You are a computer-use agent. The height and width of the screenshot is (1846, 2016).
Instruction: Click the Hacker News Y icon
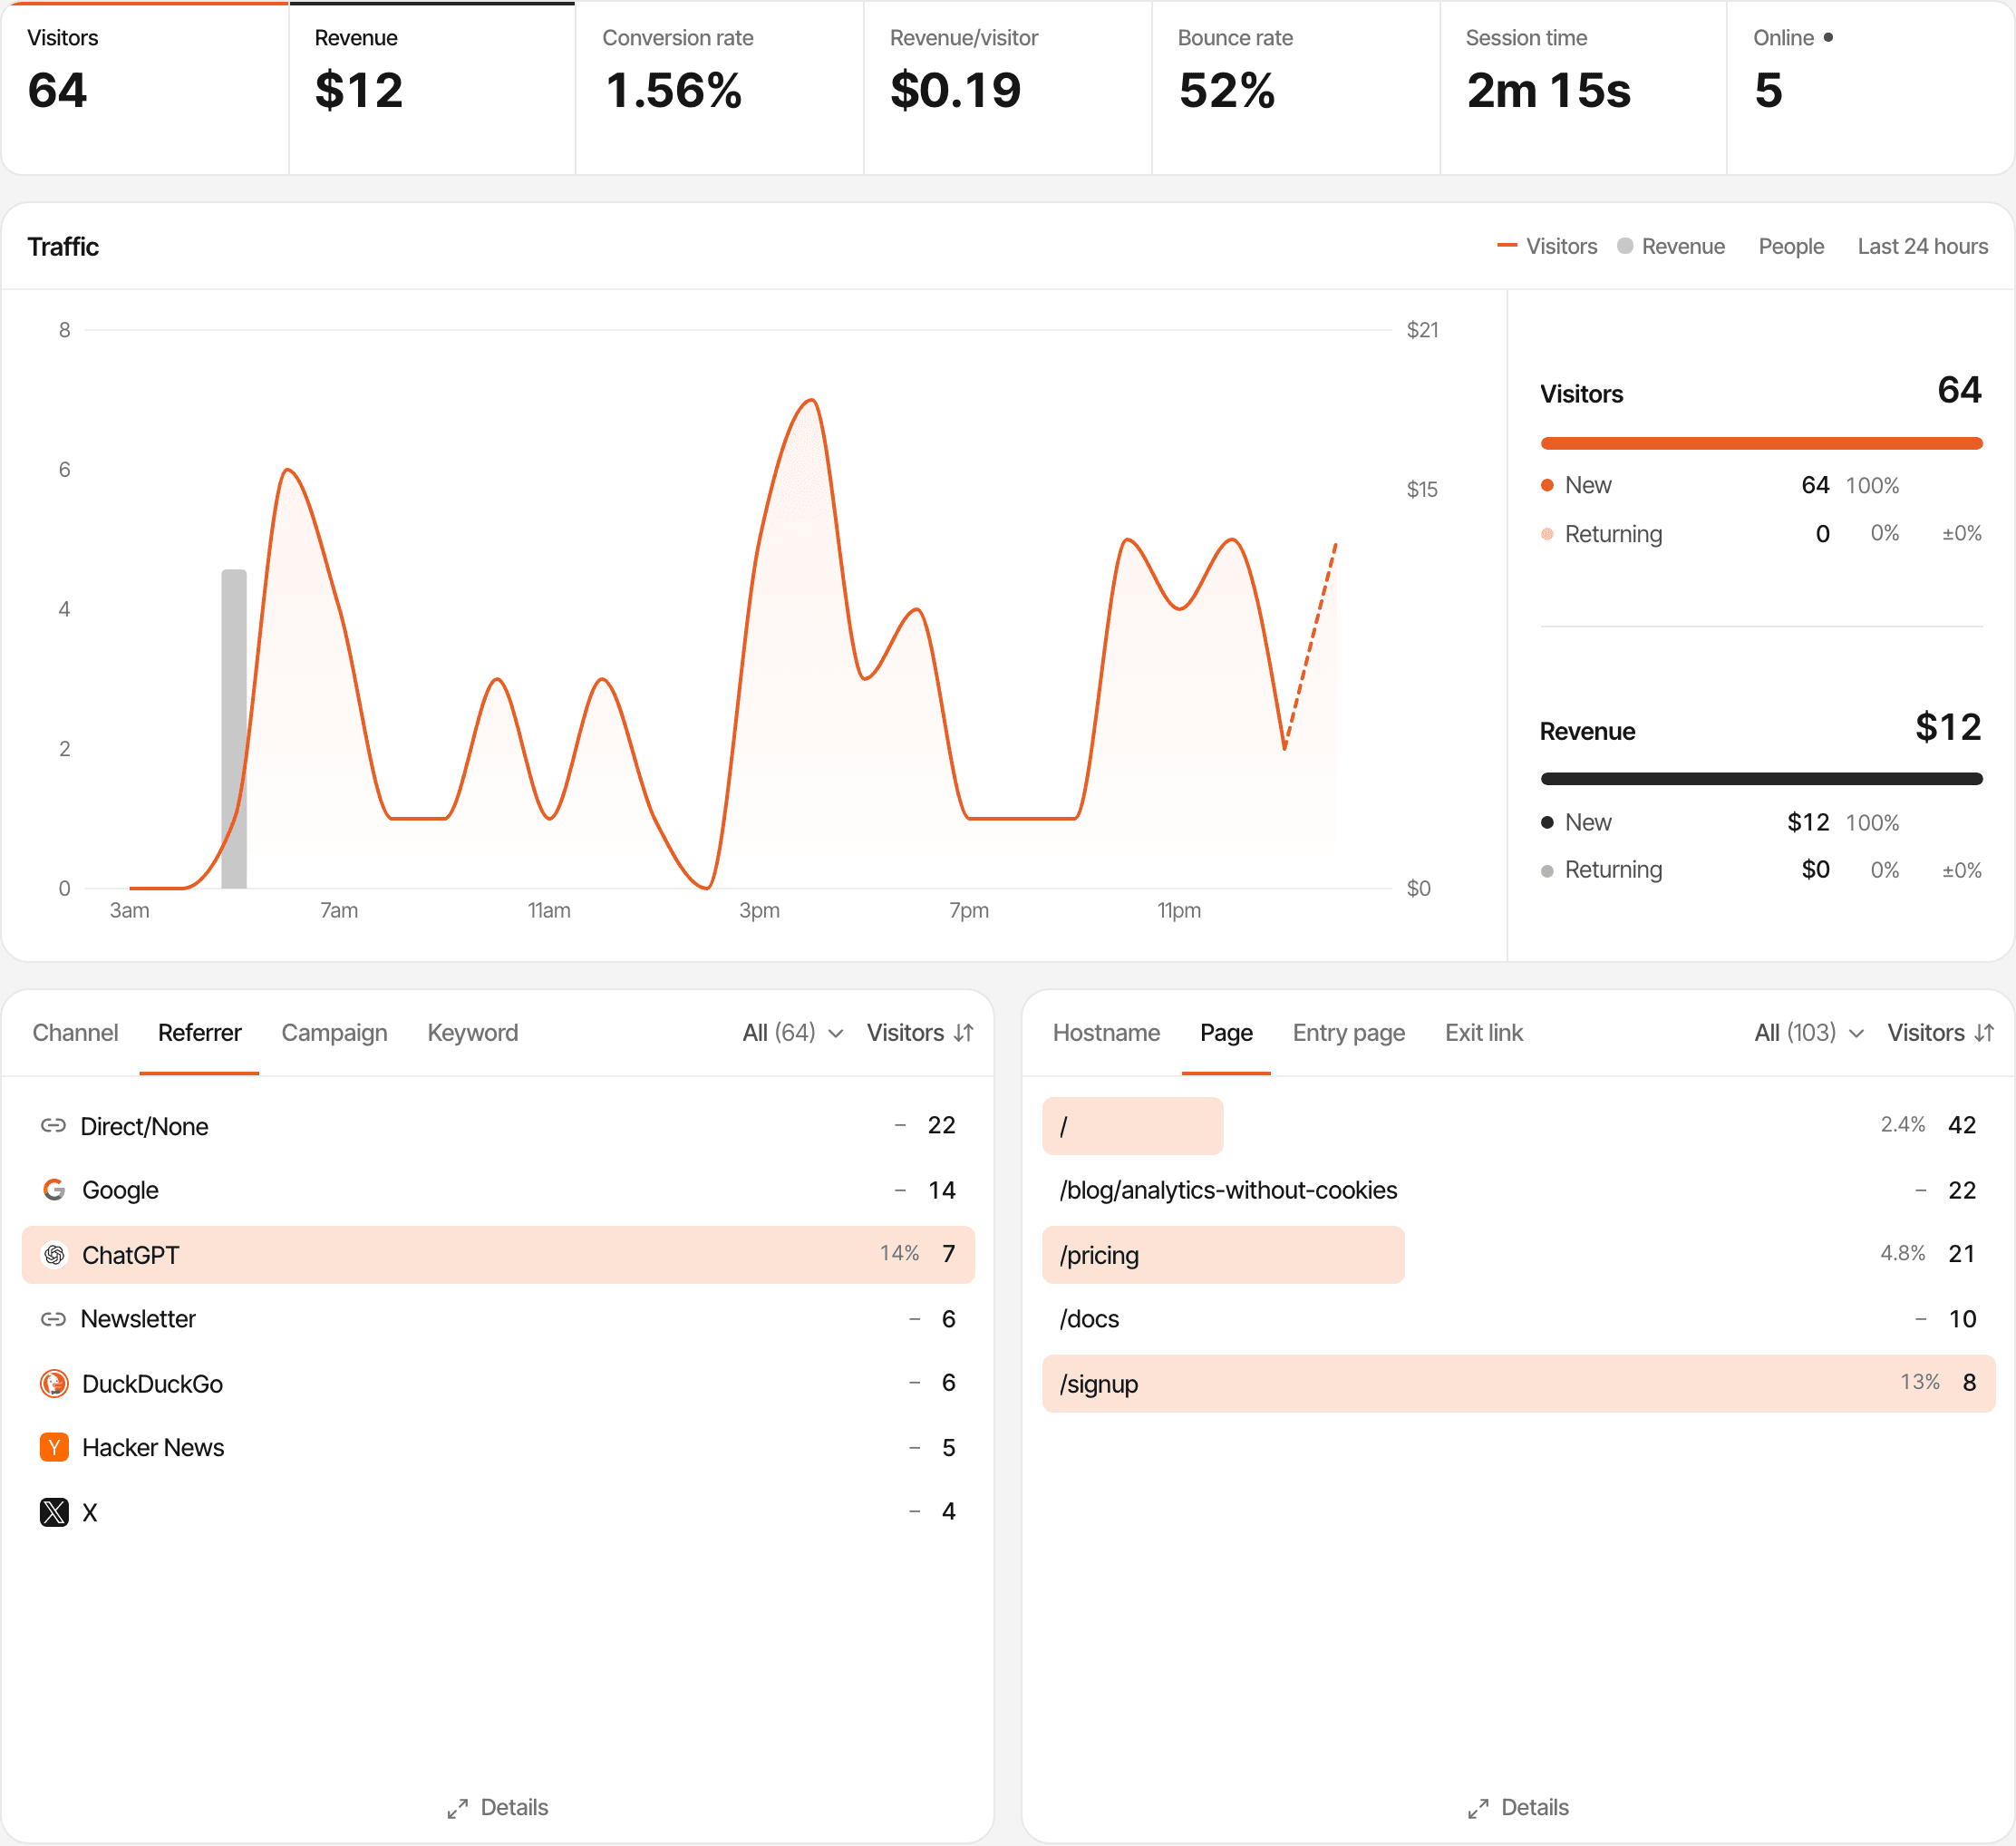pyautogui.click(x=54, y=1447)
